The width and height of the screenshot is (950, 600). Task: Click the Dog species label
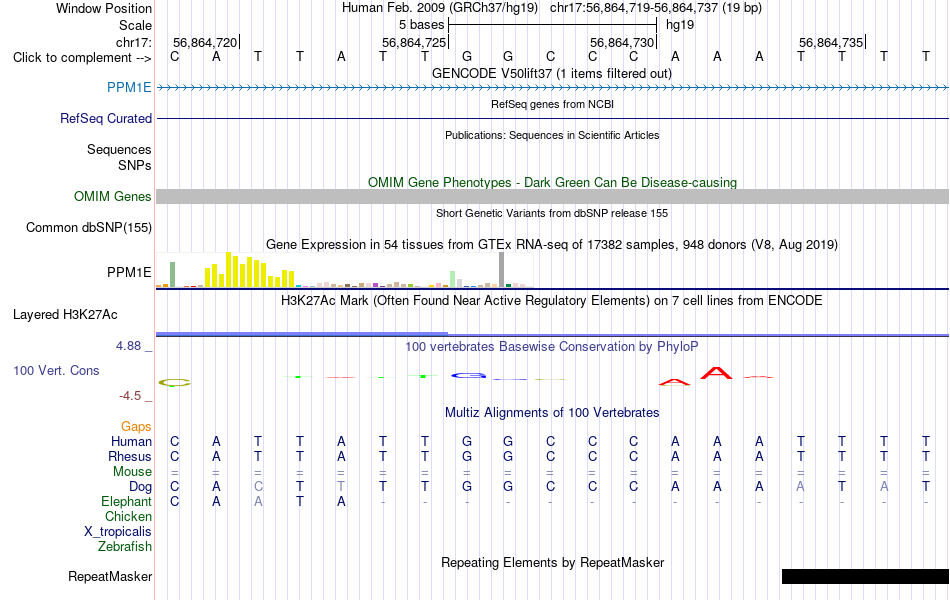[x=141, y=487]
